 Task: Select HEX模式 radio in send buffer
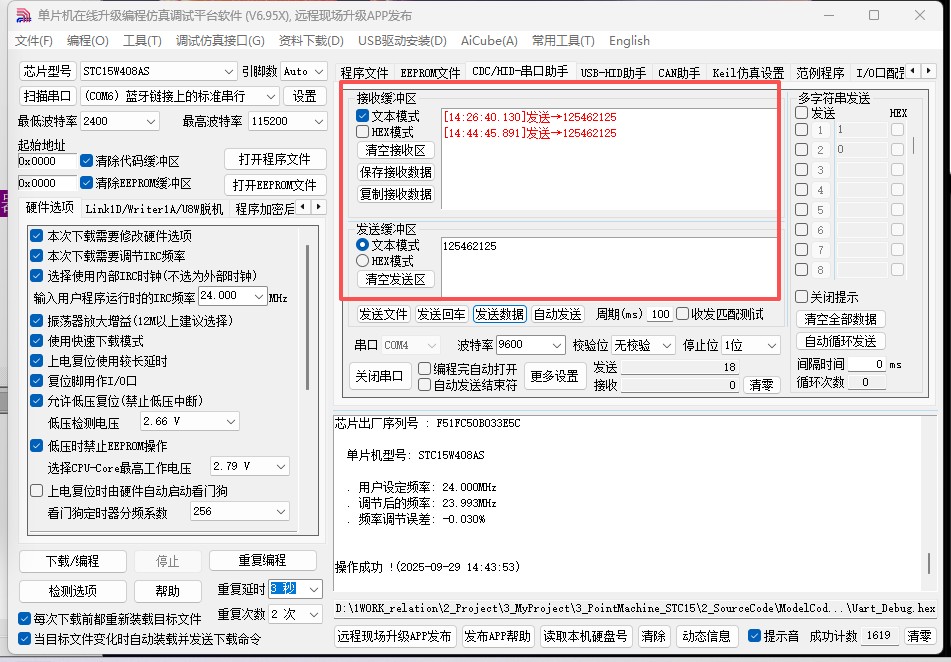click(363, 260)
